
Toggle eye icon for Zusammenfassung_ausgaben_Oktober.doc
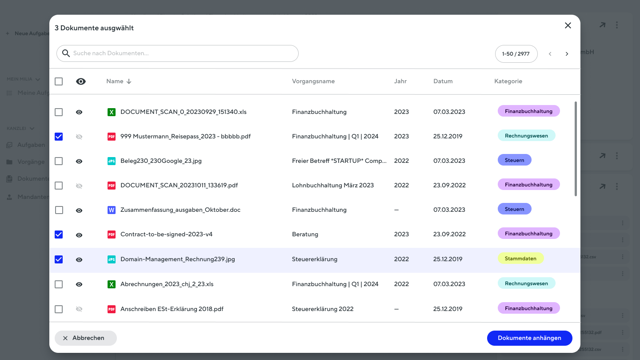(79, 210)
